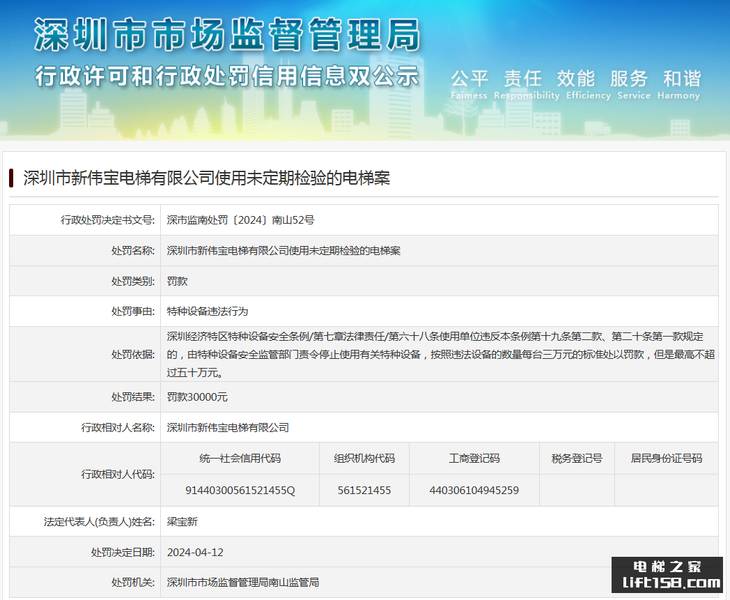This screenshot has height=600, width=730.
Task: Click the 处罚名称 value text
Action: point(284,251)
